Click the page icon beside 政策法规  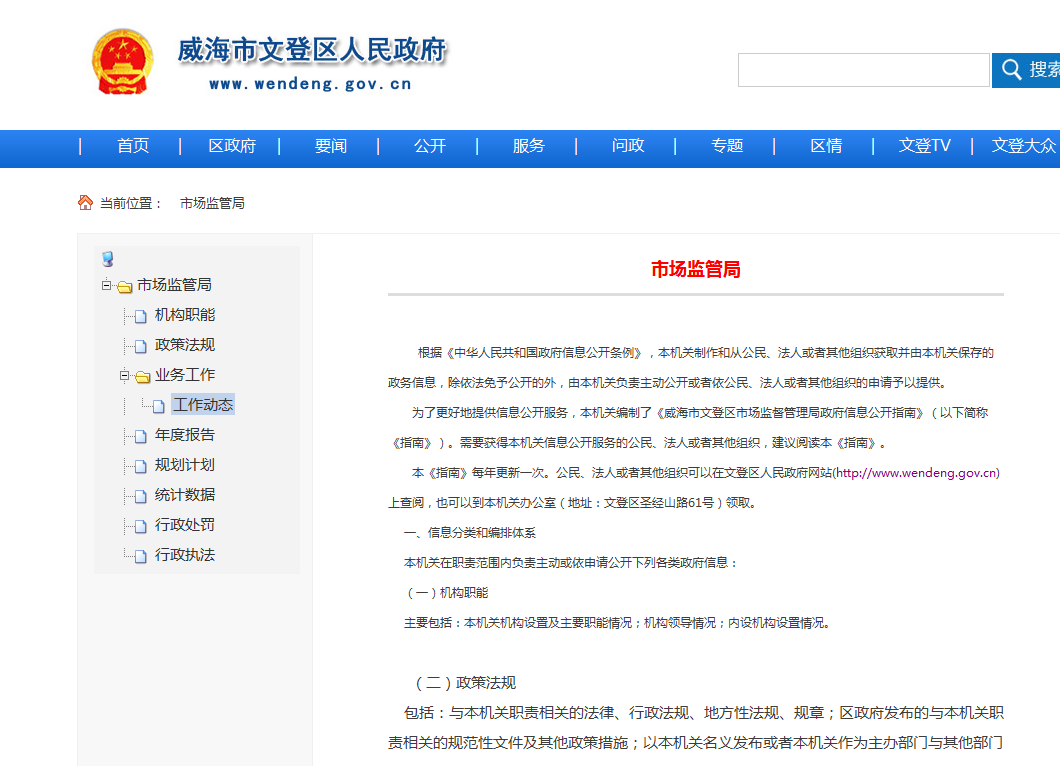point(141,346)
